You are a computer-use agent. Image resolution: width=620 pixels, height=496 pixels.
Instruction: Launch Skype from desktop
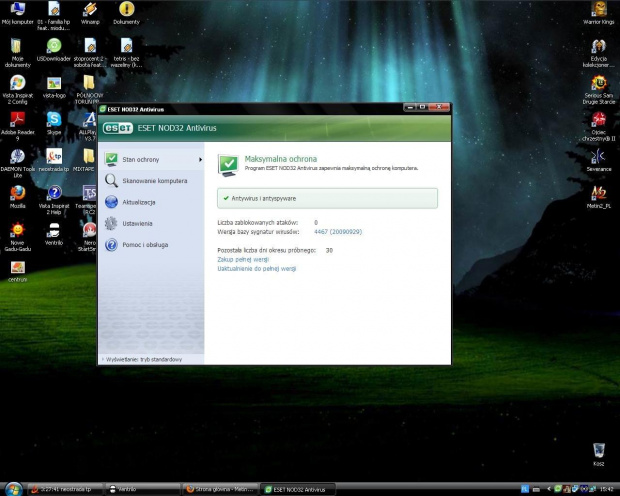pyautogui.click(x=54, y=123)
